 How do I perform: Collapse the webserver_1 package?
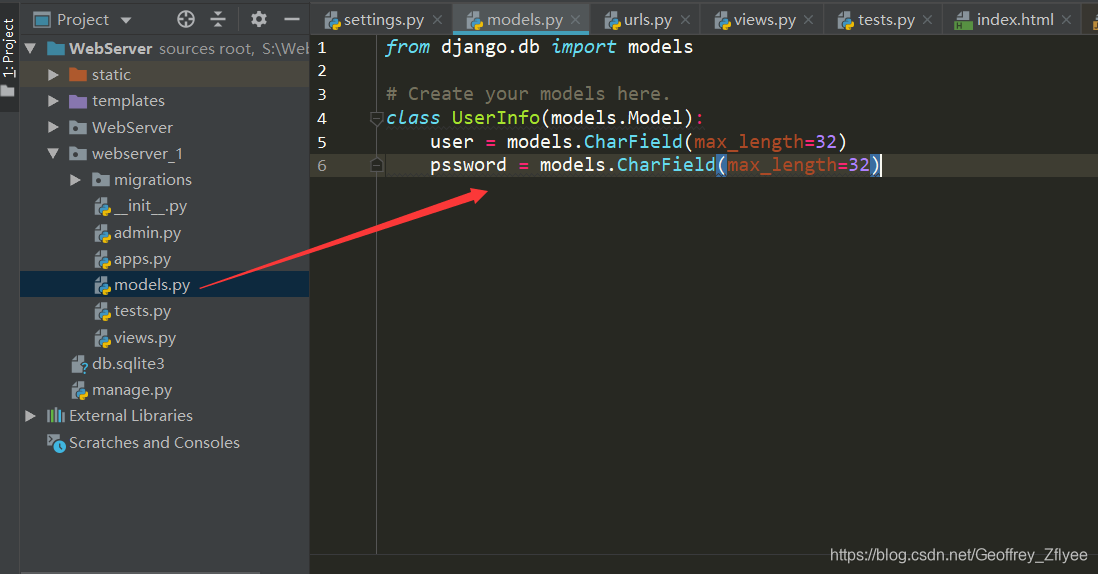(53, 153)
